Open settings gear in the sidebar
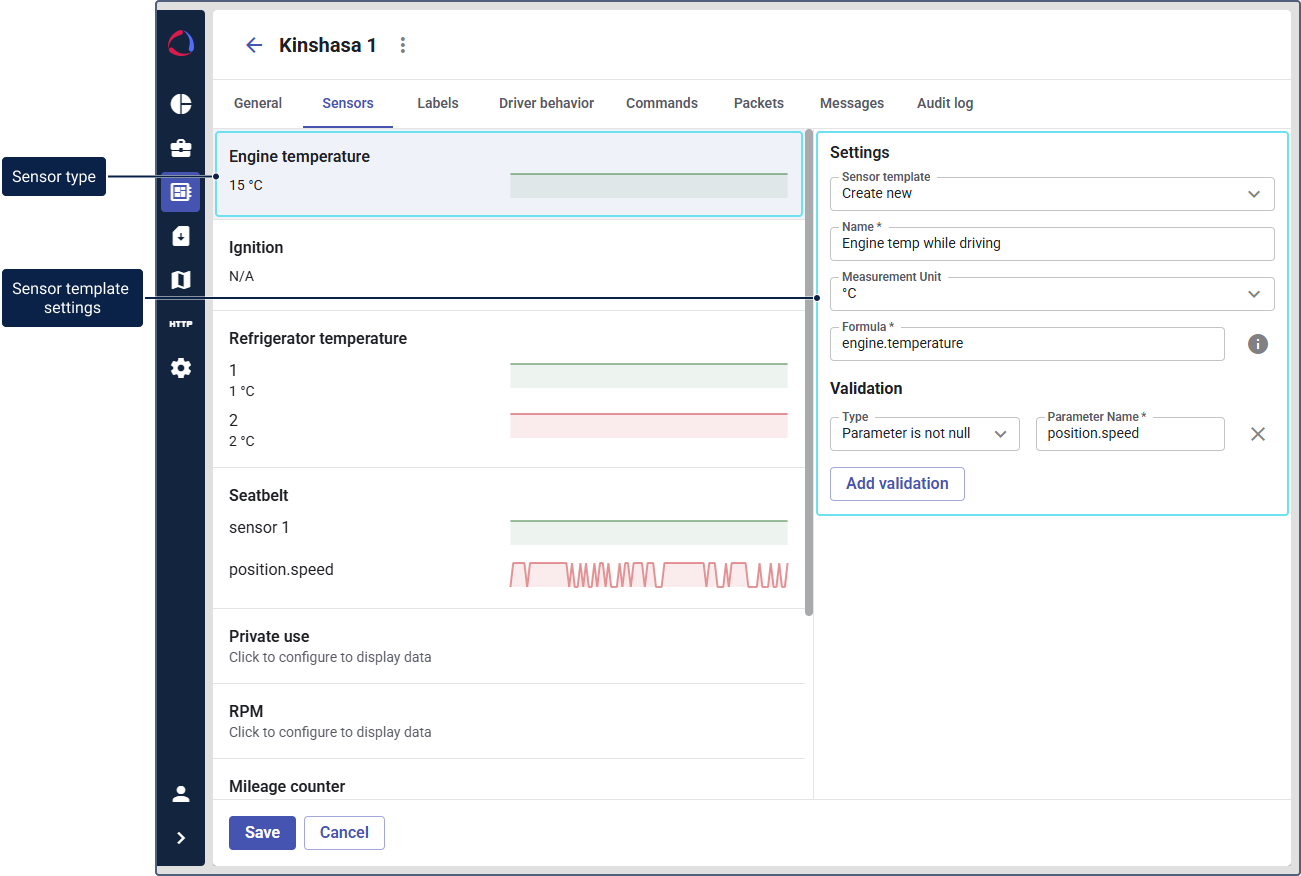The width and height of the screenshot is (1301, 876). tap(181, 368)
